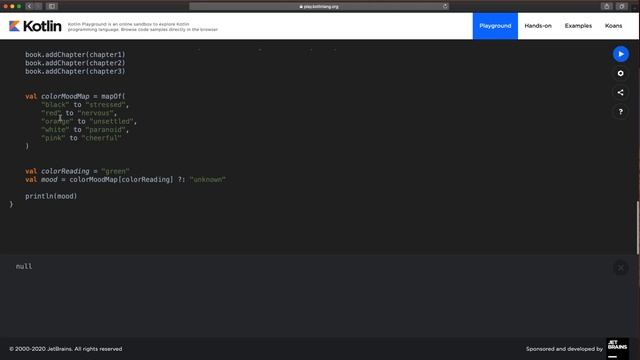The width and height of the screenshot is (640, 360).
Task: Click the "unknown" string literal
Action: (x=207, y=180)
